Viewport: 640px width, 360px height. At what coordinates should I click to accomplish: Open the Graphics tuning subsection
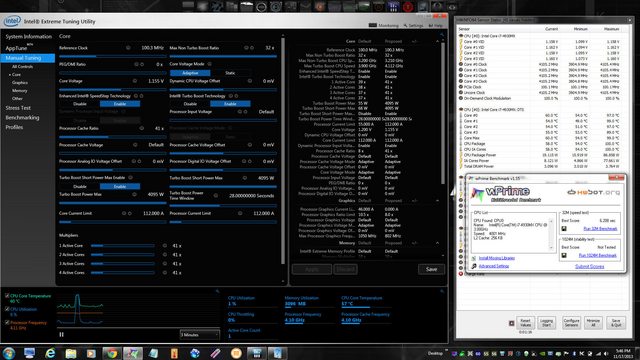click(x=20, y=82)
